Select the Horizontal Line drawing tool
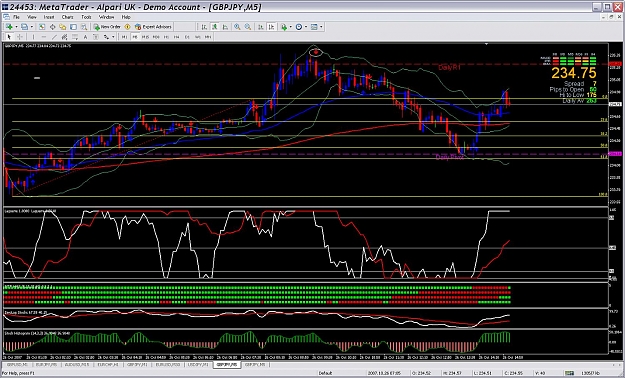 (44, 37)
